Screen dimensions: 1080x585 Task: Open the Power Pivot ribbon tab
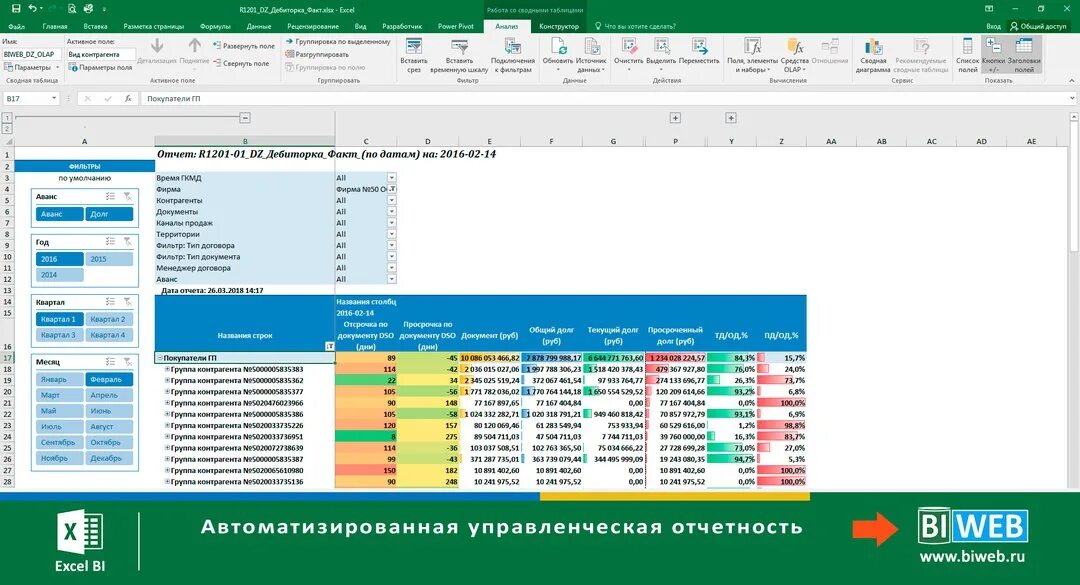pos(455,26)
